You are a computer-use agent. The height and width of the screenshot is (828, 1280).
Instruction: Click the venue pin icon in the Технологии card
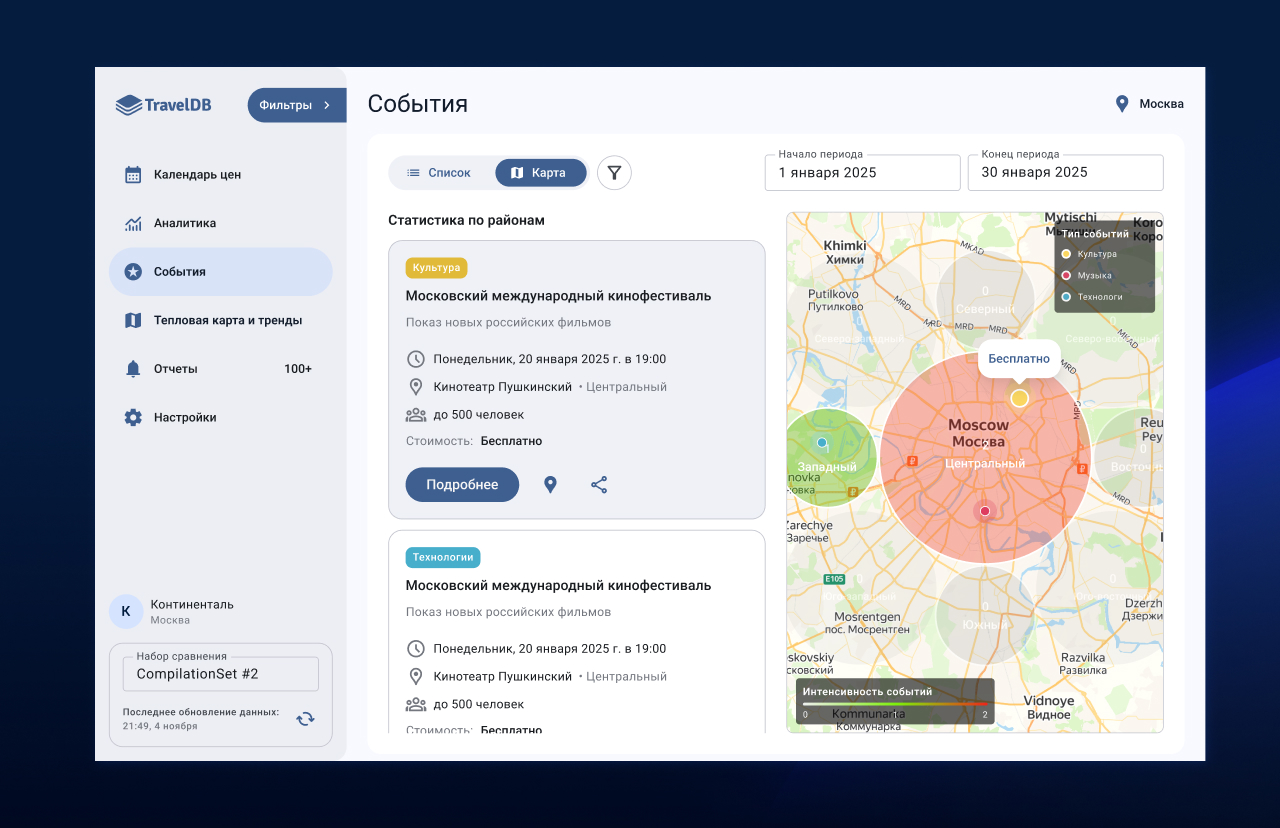416,677
